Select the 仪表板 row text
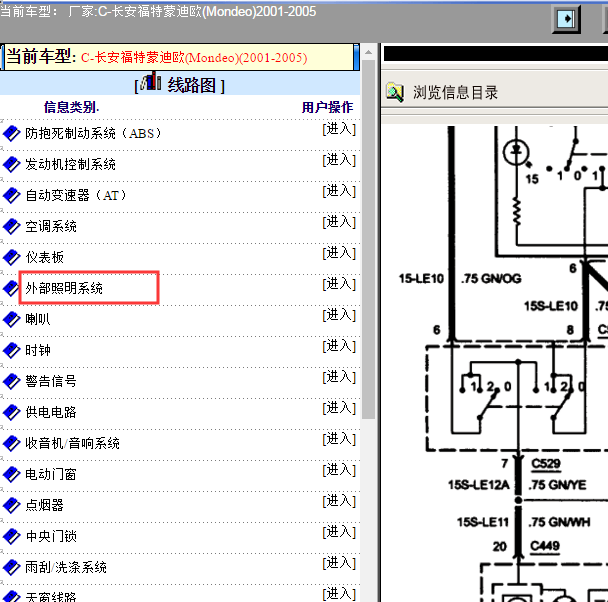Viewport: 608px width, 602px height. pos(45,257)
